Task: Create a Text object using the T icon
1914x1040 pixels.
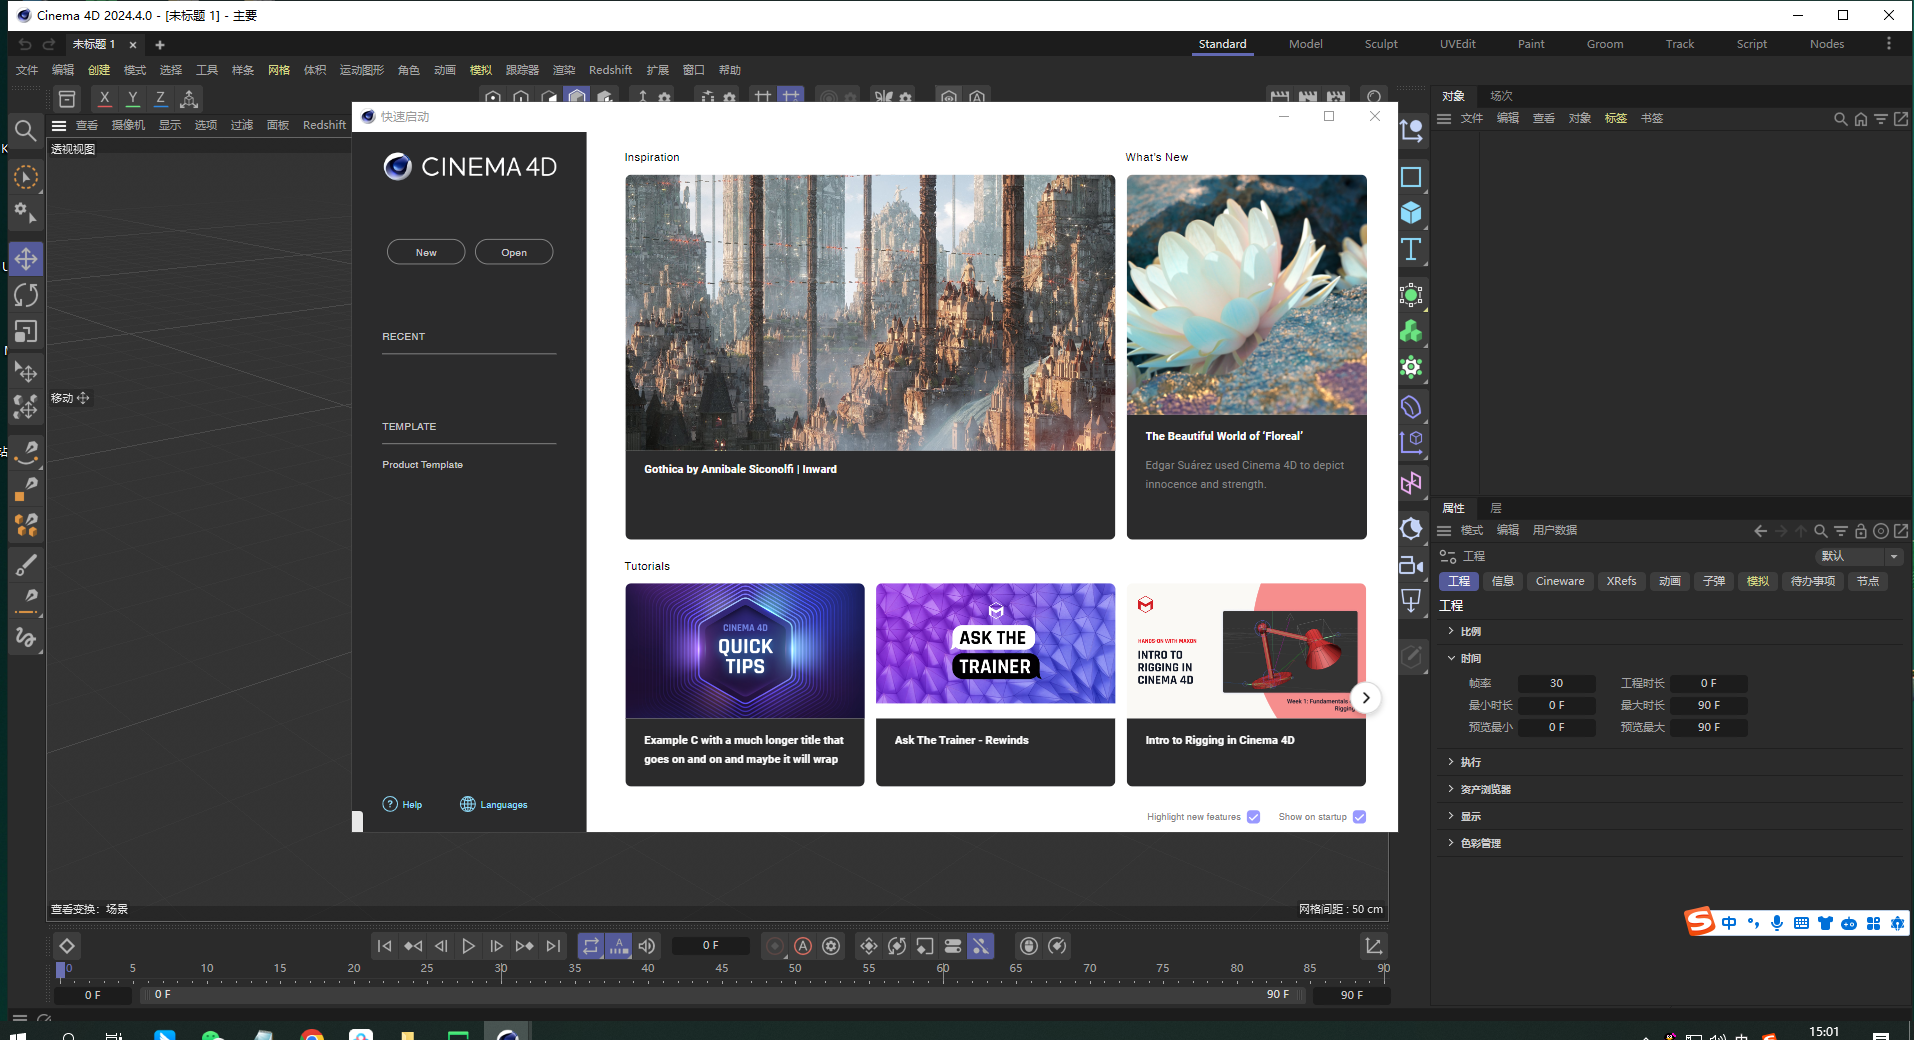Action: tap(1411, 250)
